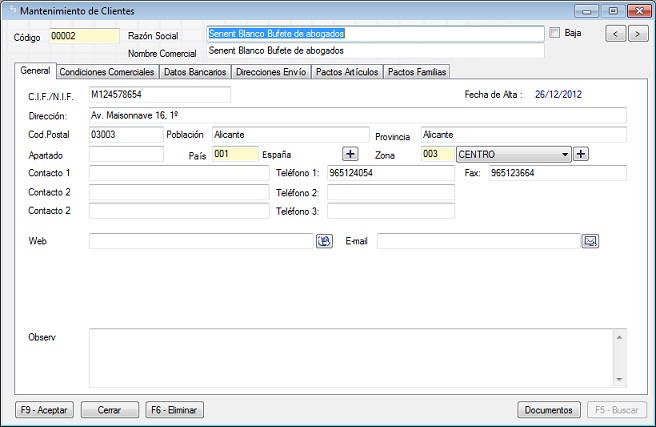Go to previous client record arrow

[x=616, y=34]
